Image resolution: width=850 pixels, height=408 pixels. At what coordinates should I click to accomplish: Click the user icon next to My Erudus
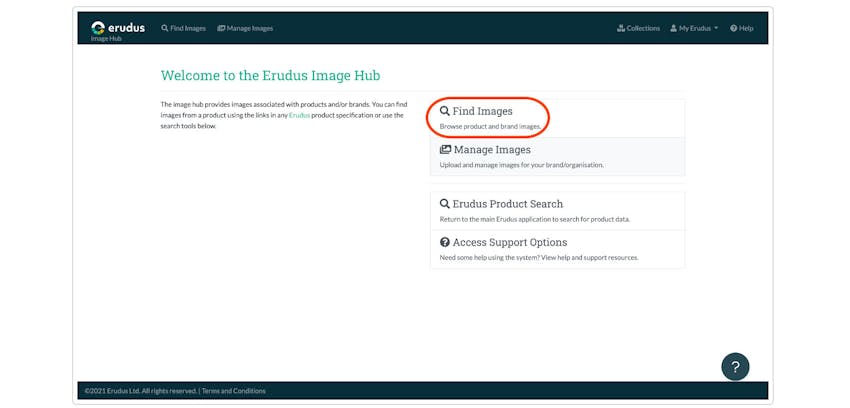pyautogui.click(x=673, y=28)
